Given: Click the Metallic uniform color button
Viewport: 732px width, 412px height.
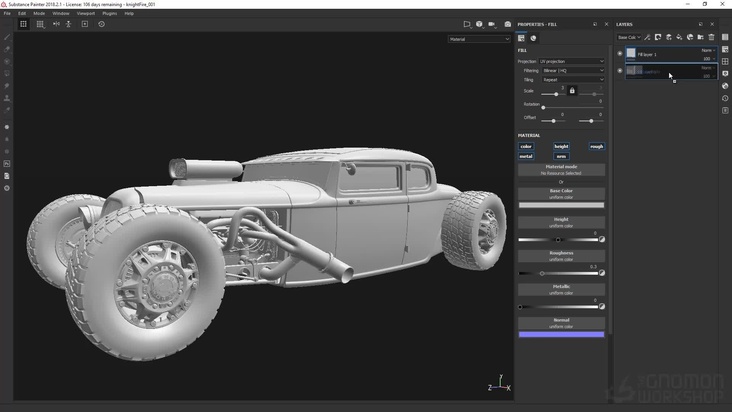Looking at the screenshot, I should coord(561,290).
